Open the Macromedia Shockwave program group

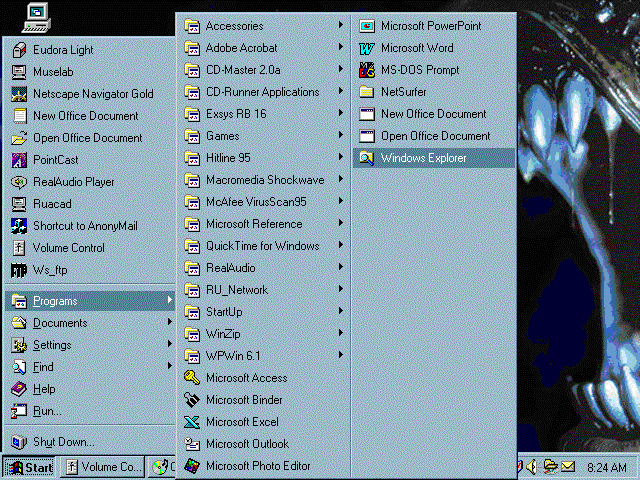tap(264, 180)
